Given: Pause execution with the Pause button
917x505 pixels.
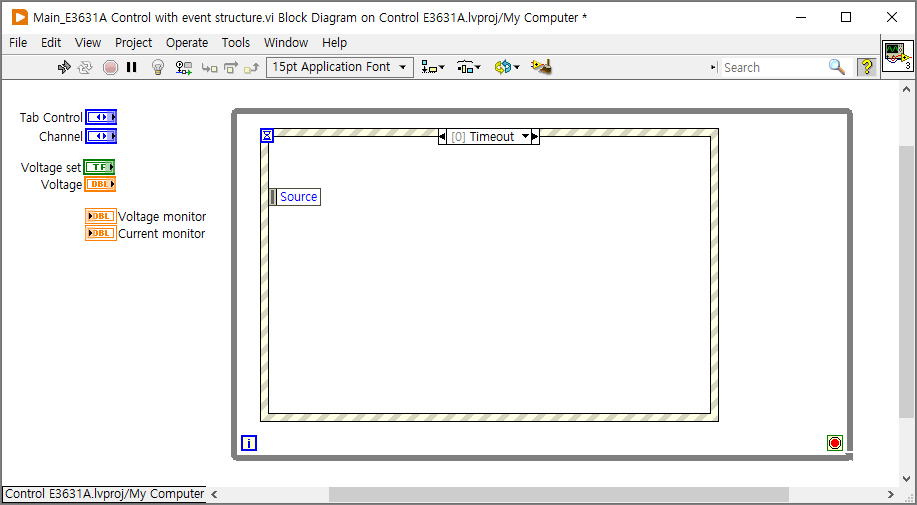Looking at the screenshot, I should tap(132, 67).
